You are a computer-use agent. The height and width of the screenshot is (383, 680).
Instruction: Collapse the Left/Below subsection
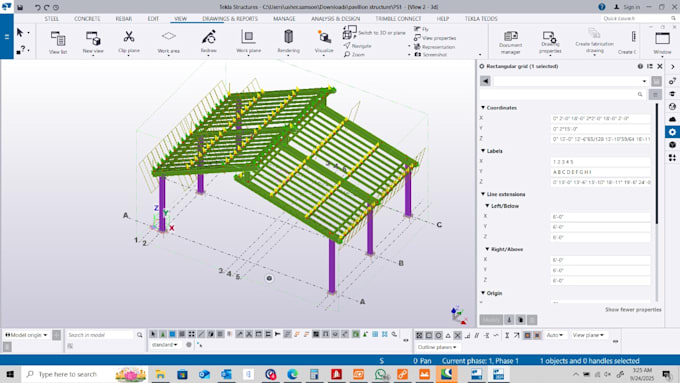(487, 206)
